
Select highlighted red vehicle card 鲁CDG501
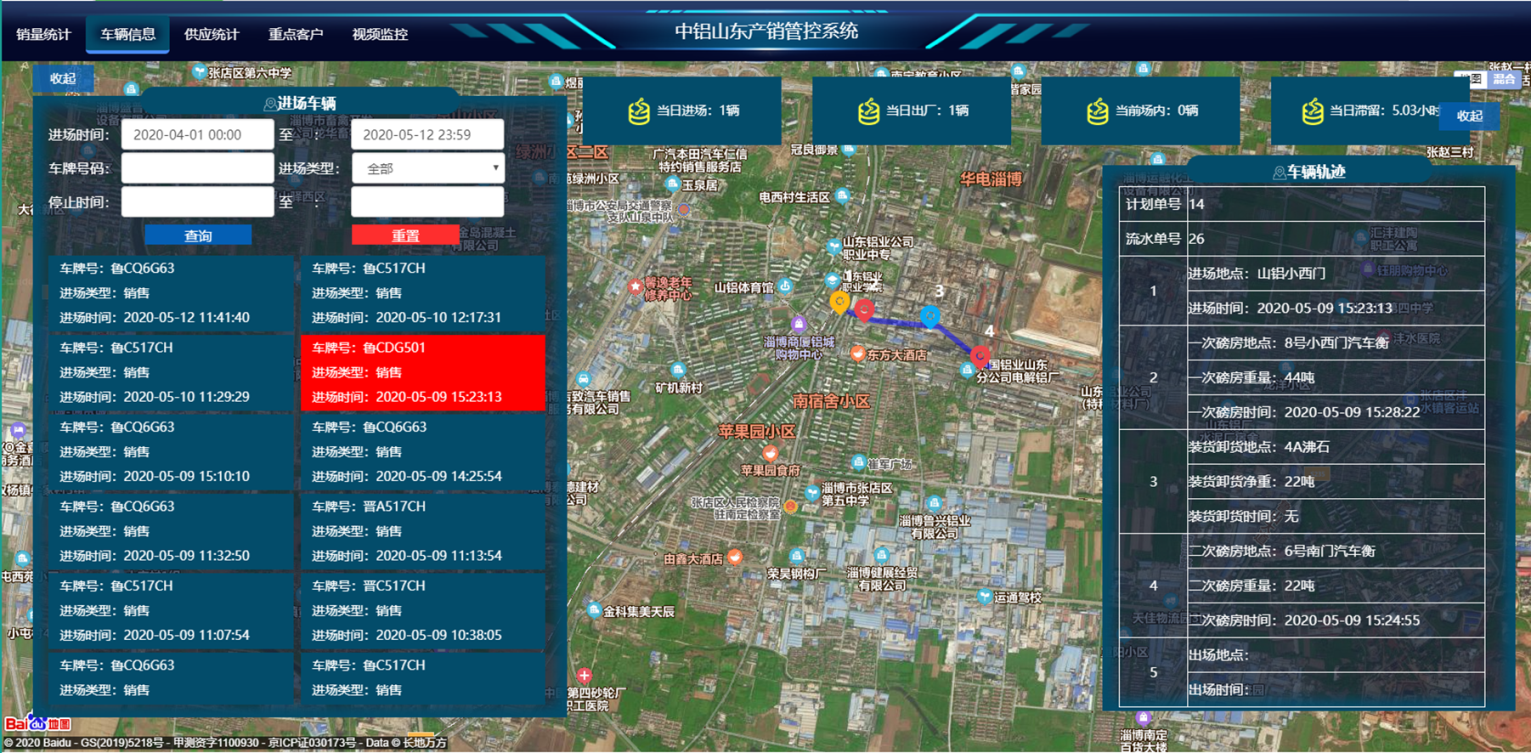[423, 372]
